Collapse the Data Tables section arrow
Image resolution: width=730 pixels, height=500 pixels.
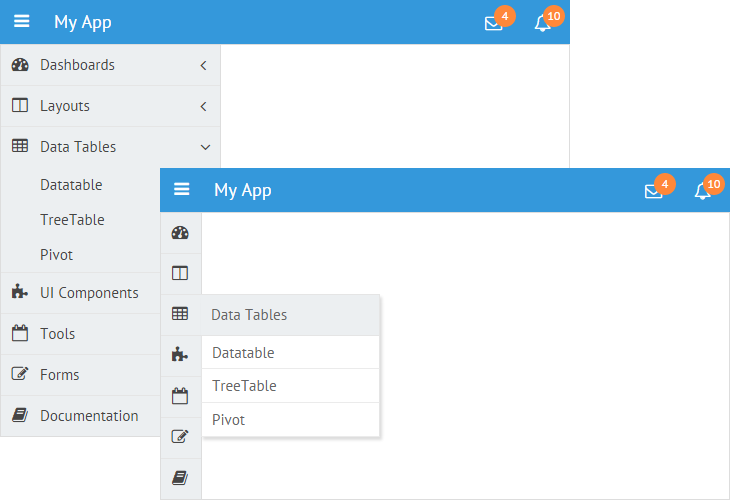[x=205, y=147]
